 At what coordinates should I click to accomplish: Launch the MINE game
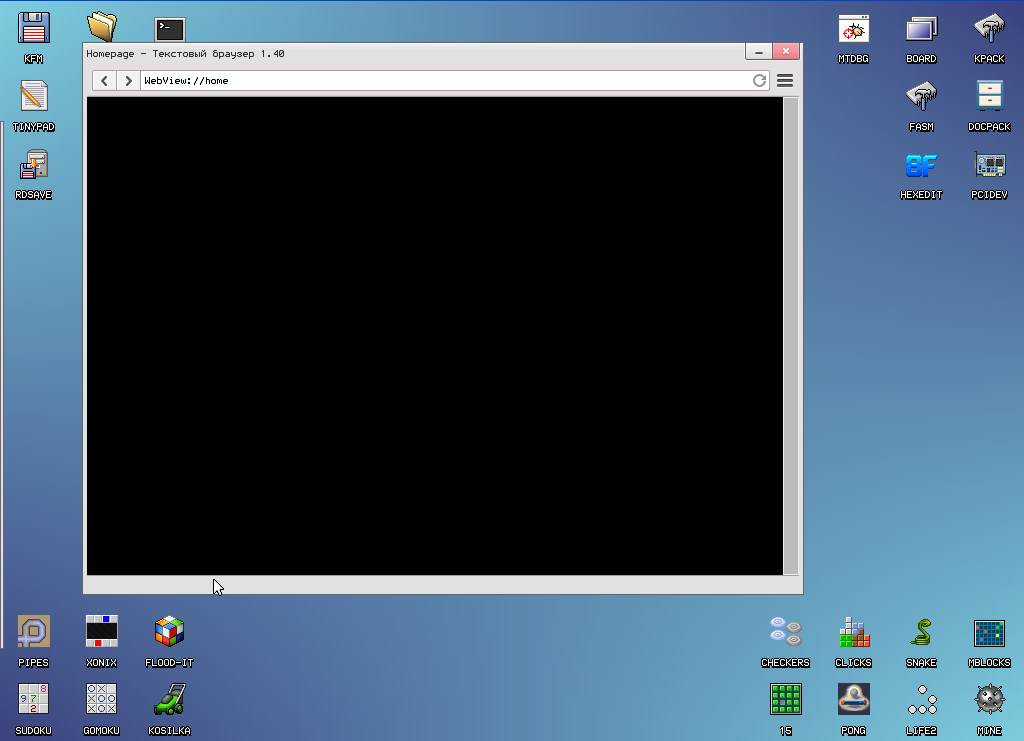(x=989, y=700)
